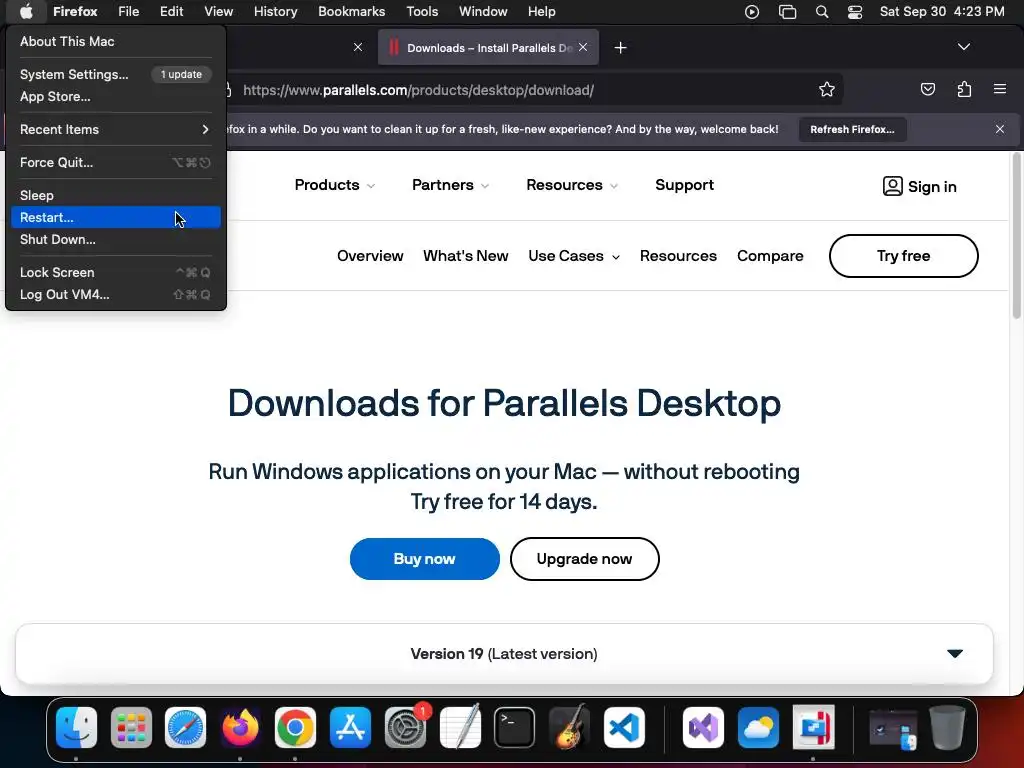Expand the Resources top navigation dropdown
Viewport: 1024px width, 768px height.
[x=571, y=185]
